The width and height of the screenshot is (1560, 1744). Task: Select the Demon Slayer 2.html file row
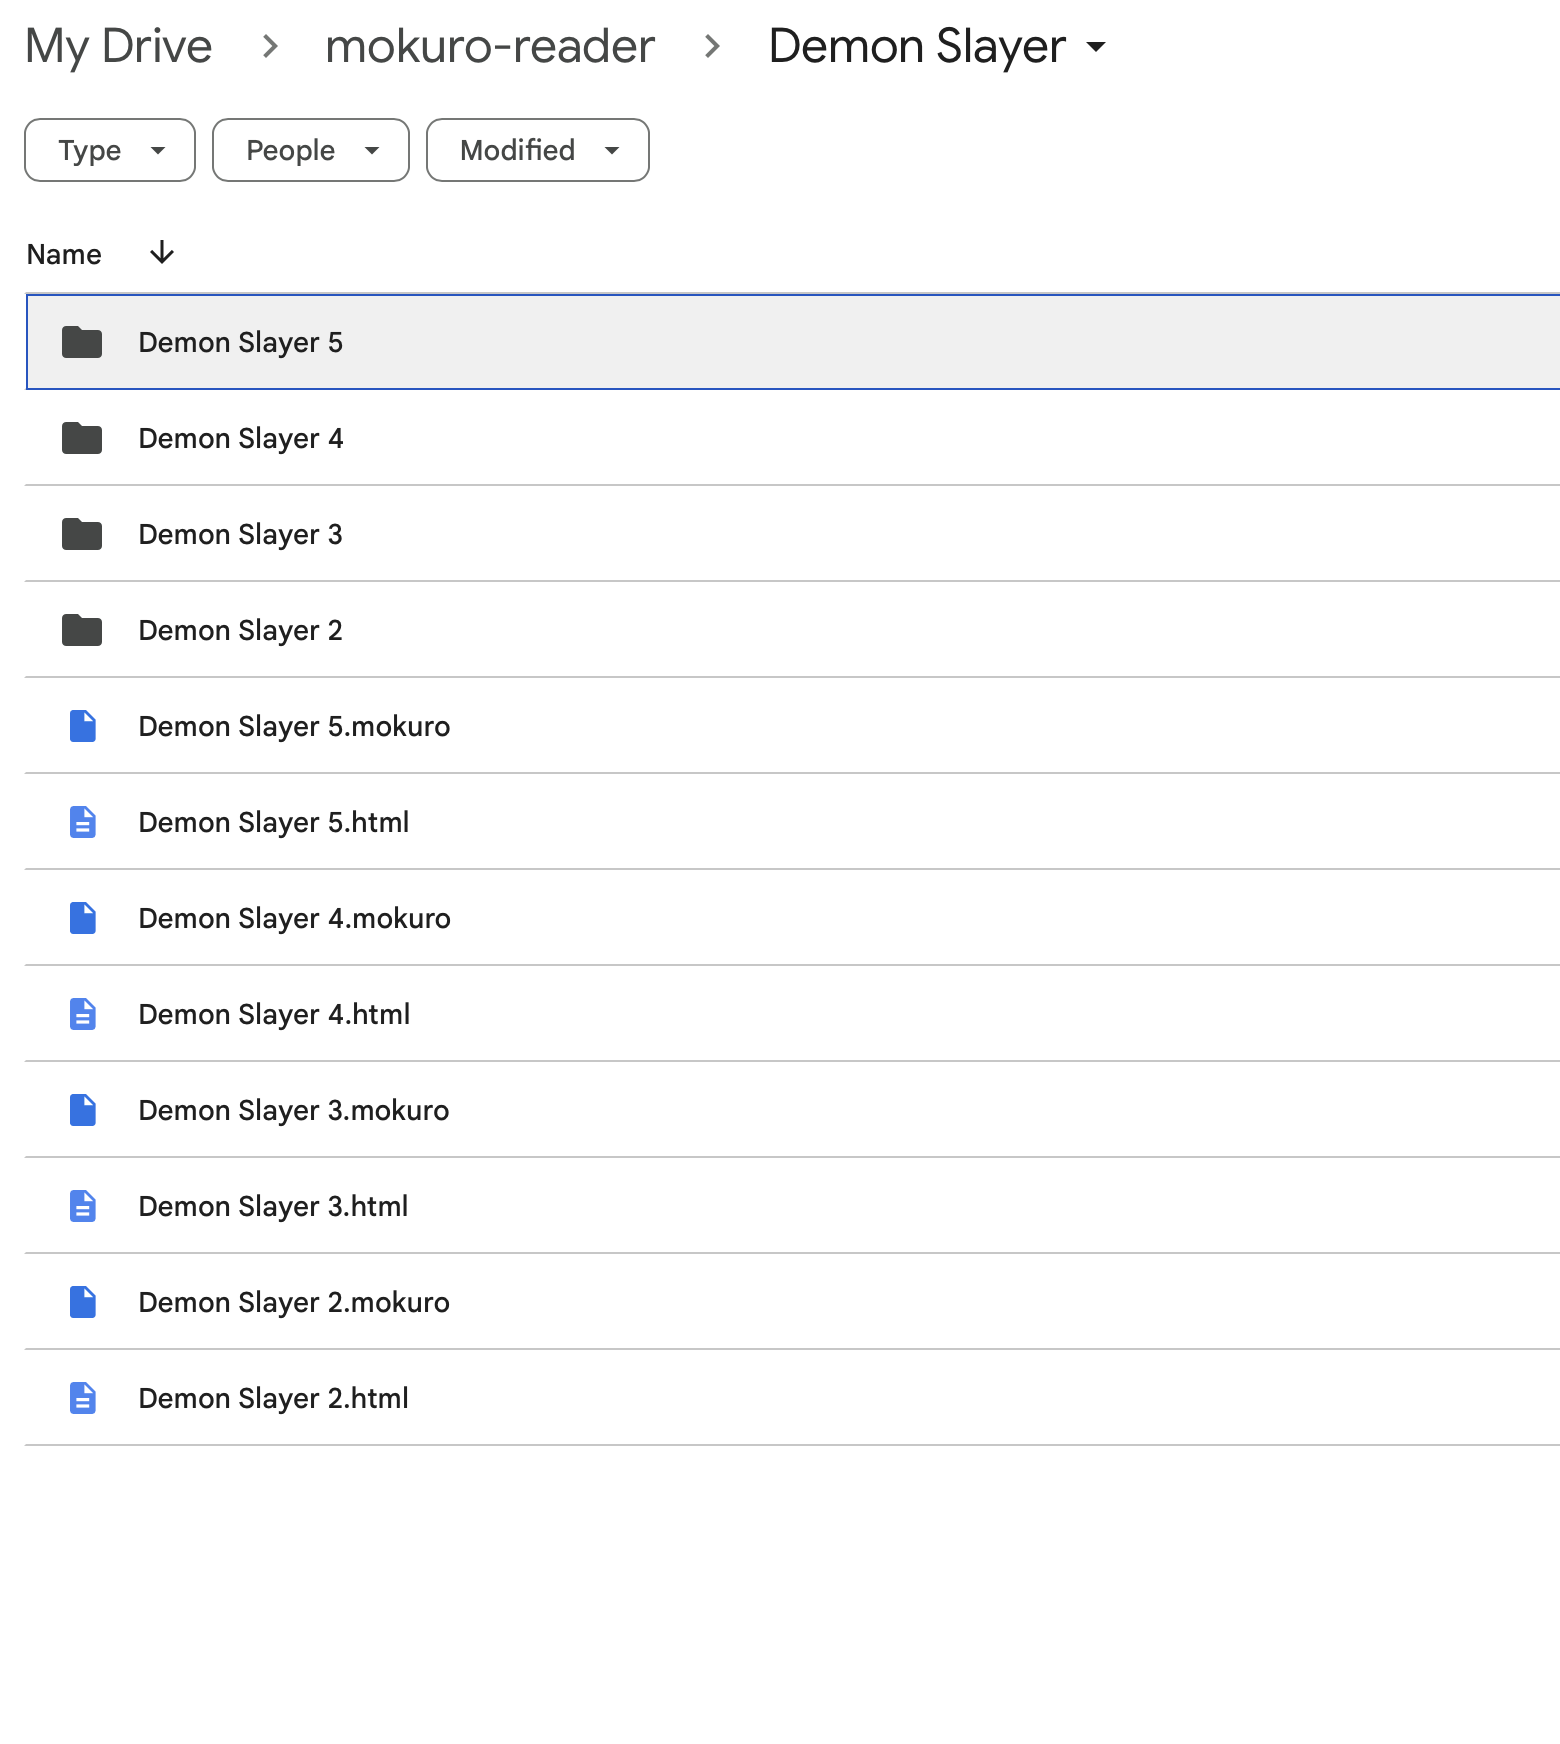pos(792,1398)
